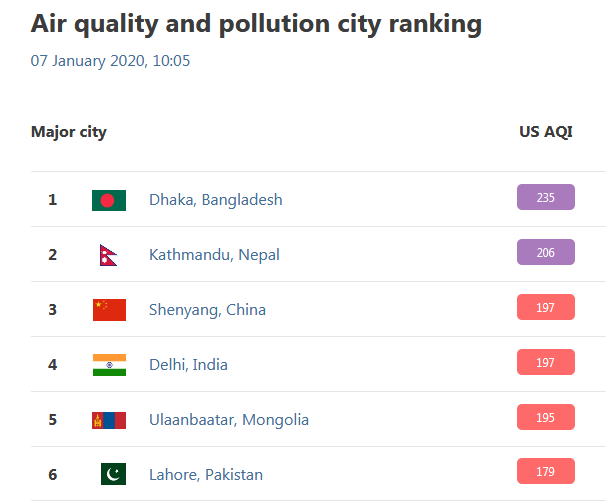Screen dimensions: 606x503
Task: Click the red 195 AQI badge
Action: click(545, 418)
